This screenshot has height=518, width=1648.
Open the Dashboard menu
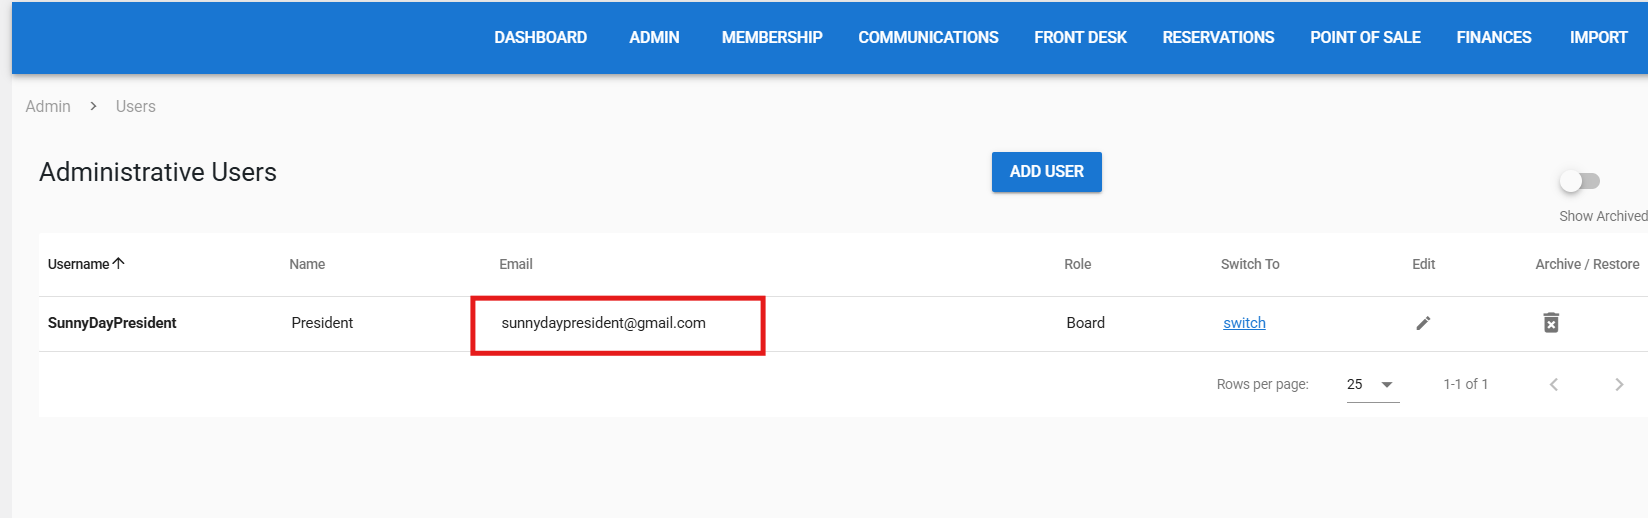click(x=540, y=38)
